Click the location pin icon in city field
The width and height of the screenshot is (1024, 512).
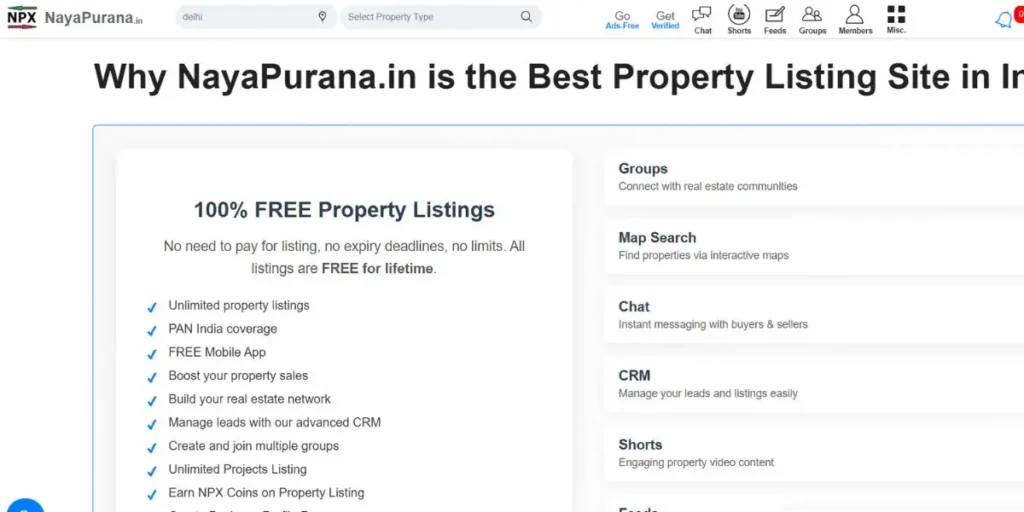[x=322, y=17]
